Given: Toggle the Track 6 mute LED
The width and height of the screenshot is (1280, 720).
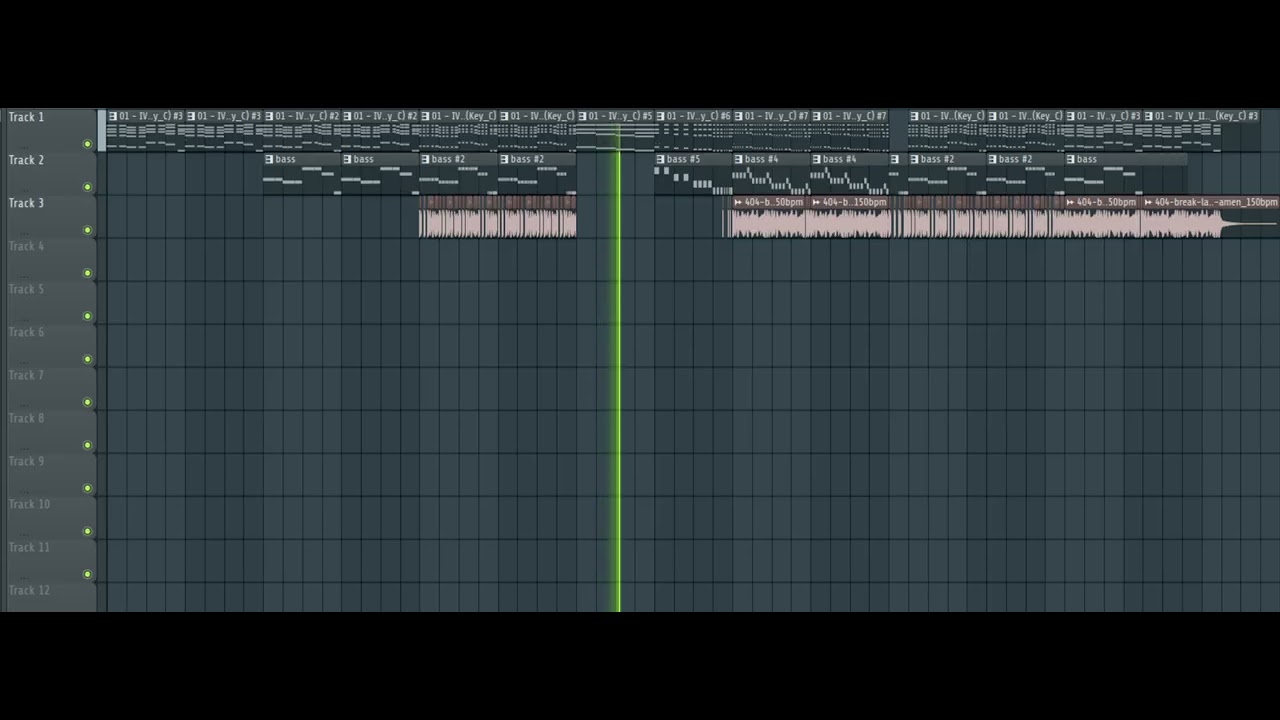Looking at the screenshot, I should [87, 359].
